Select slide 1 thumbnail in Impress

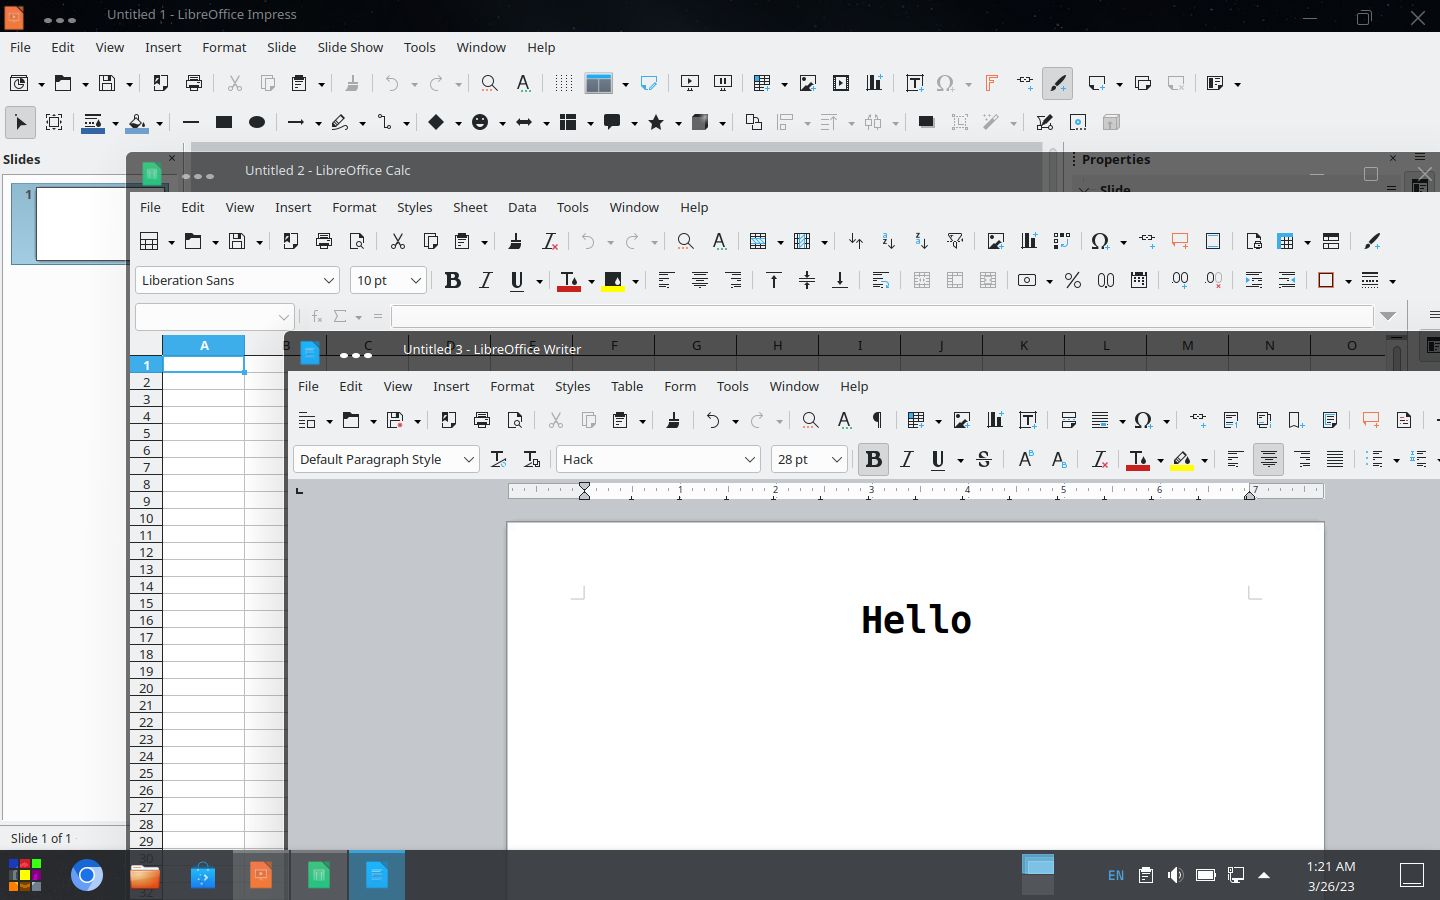coord(82,223)
